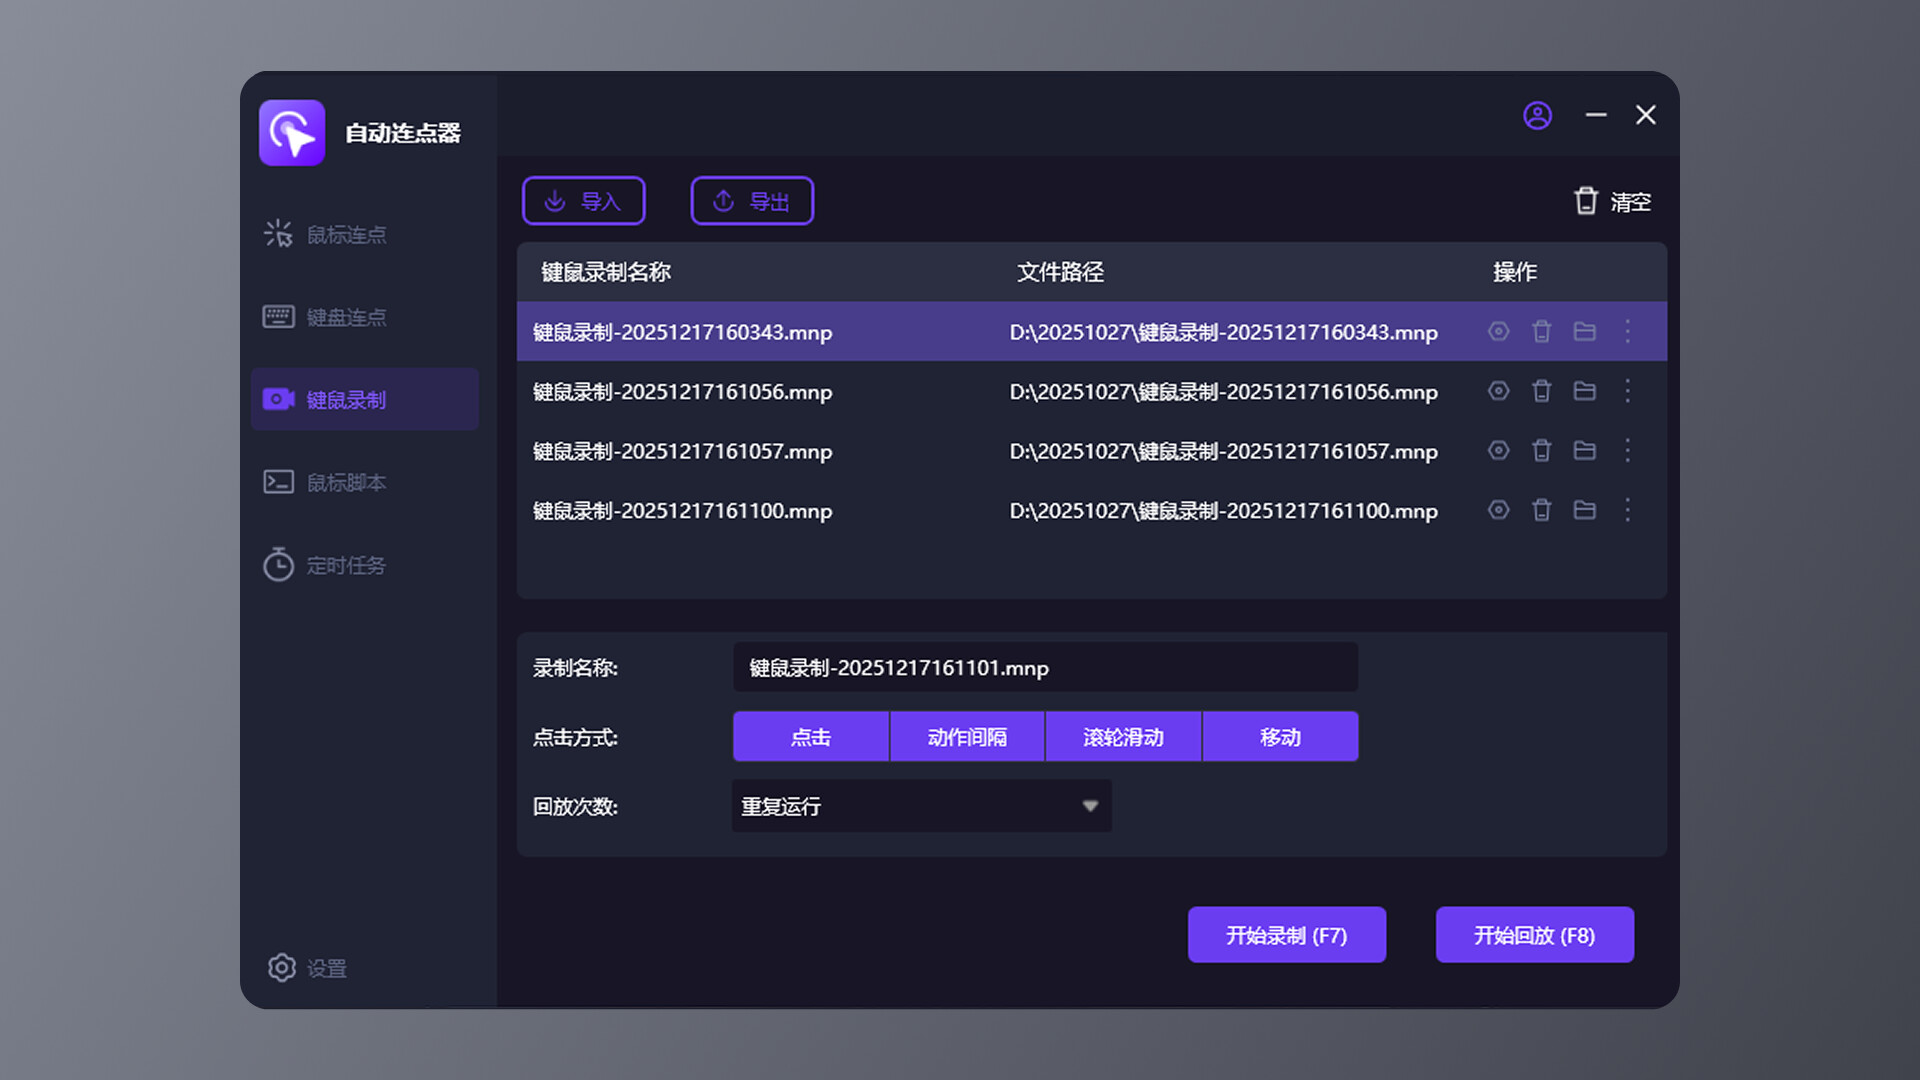
Task: Switch to 鼠标连点 sidebar tab
Action: pyautogui.click(x=345, y=235)
